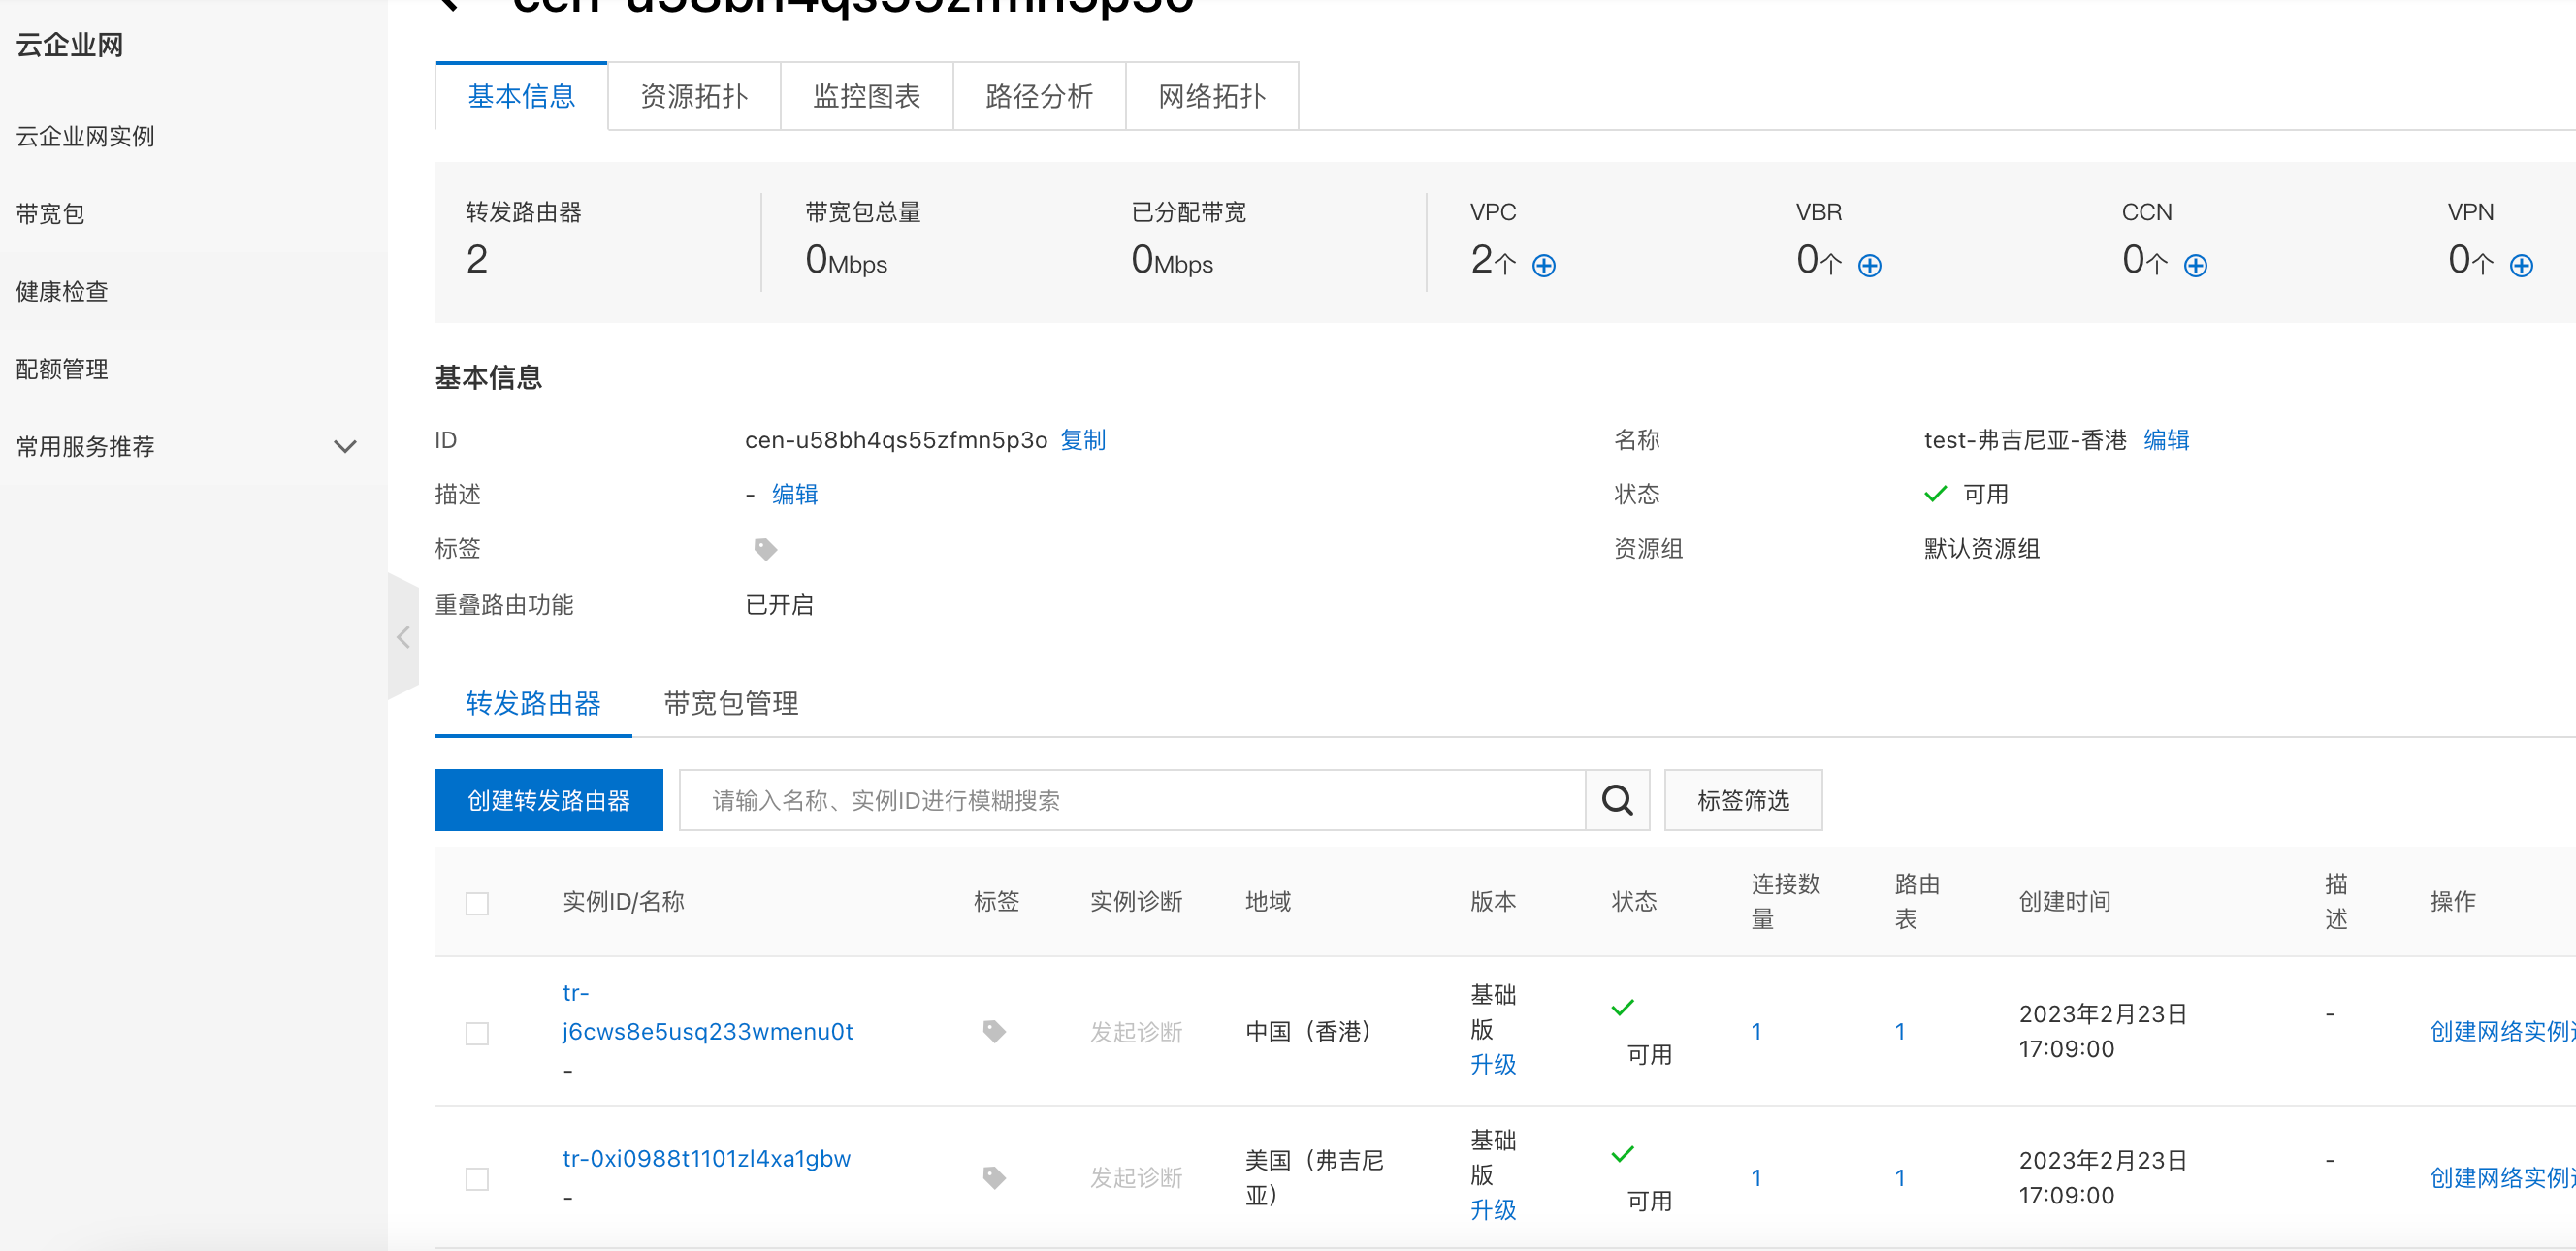Edit the instance name with 编辑

[x=2166, y=440]
